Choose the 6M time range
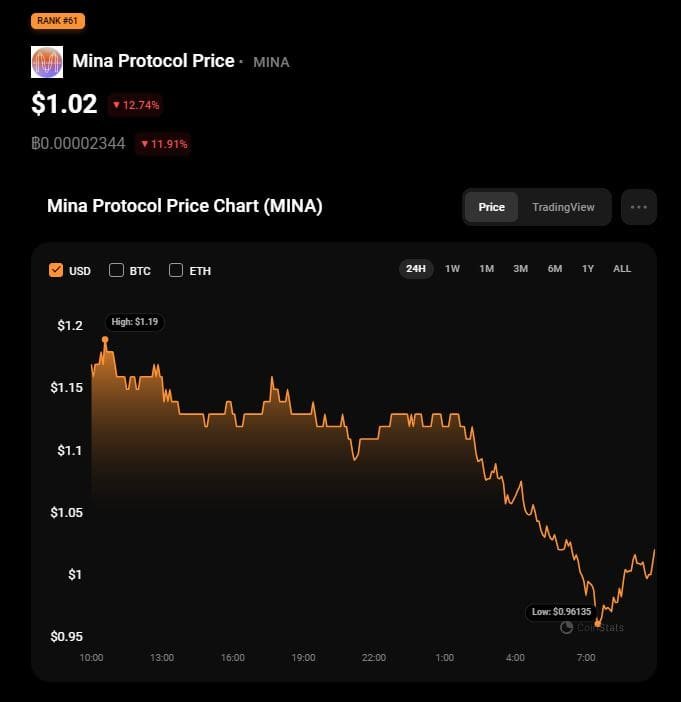681x702 pixels. point(554,268)
